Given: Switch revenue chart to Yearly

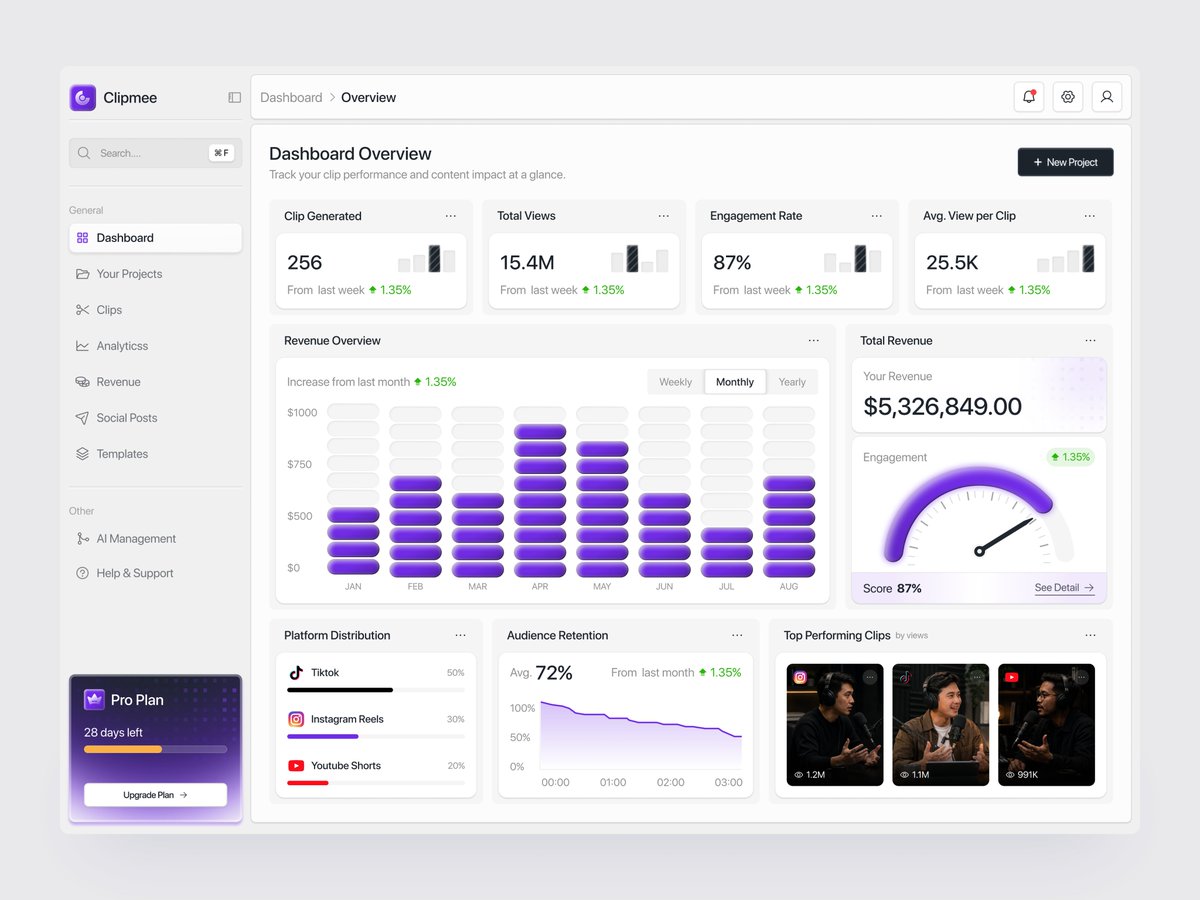Looking at the screenshot, I should pyautogui.click(x=792, y=382).
